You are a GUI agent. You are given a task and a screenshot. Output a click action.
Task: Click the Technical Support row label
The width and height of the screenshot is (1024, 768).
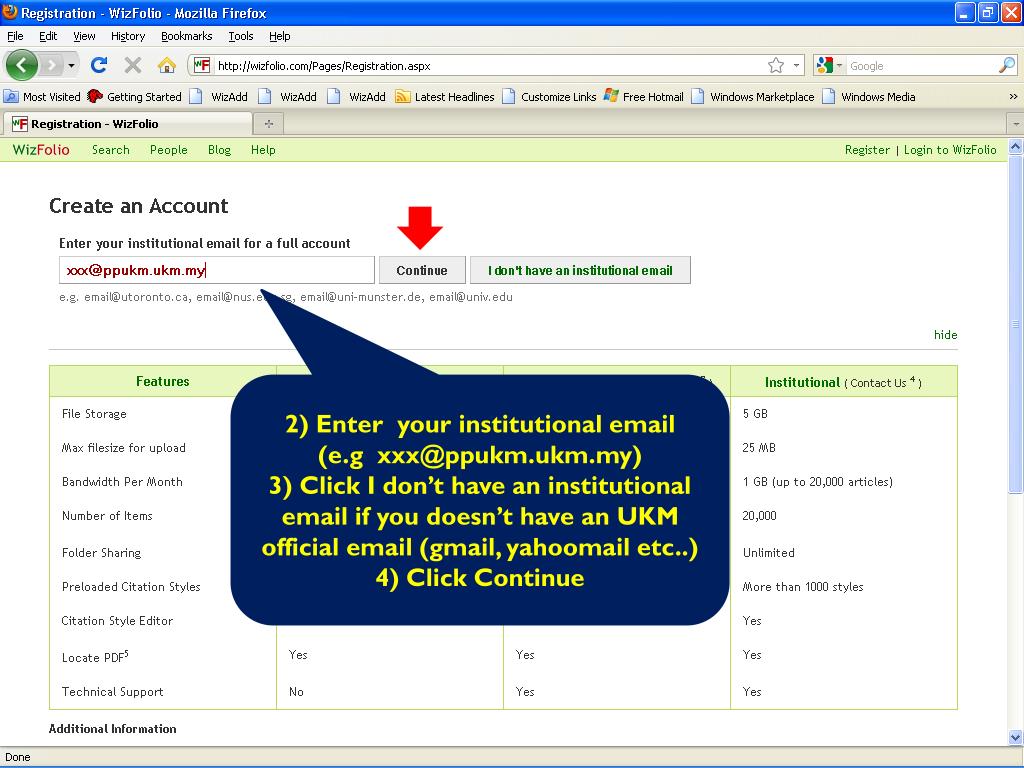coord(112,692)
